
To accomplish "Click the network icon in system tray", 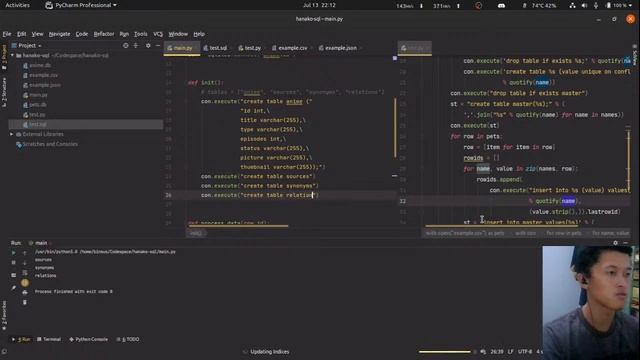I will 572,6.
